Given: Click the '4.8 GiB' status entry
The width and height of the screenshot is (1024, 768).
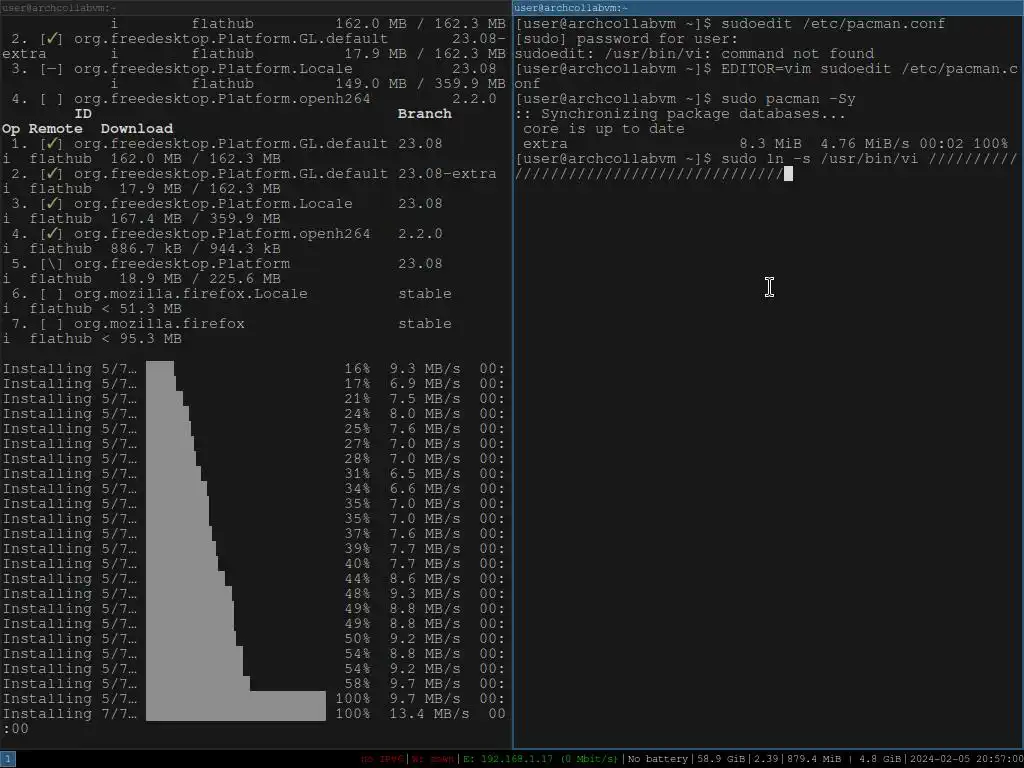Looking at the screenshot, I should click(880, 760).
